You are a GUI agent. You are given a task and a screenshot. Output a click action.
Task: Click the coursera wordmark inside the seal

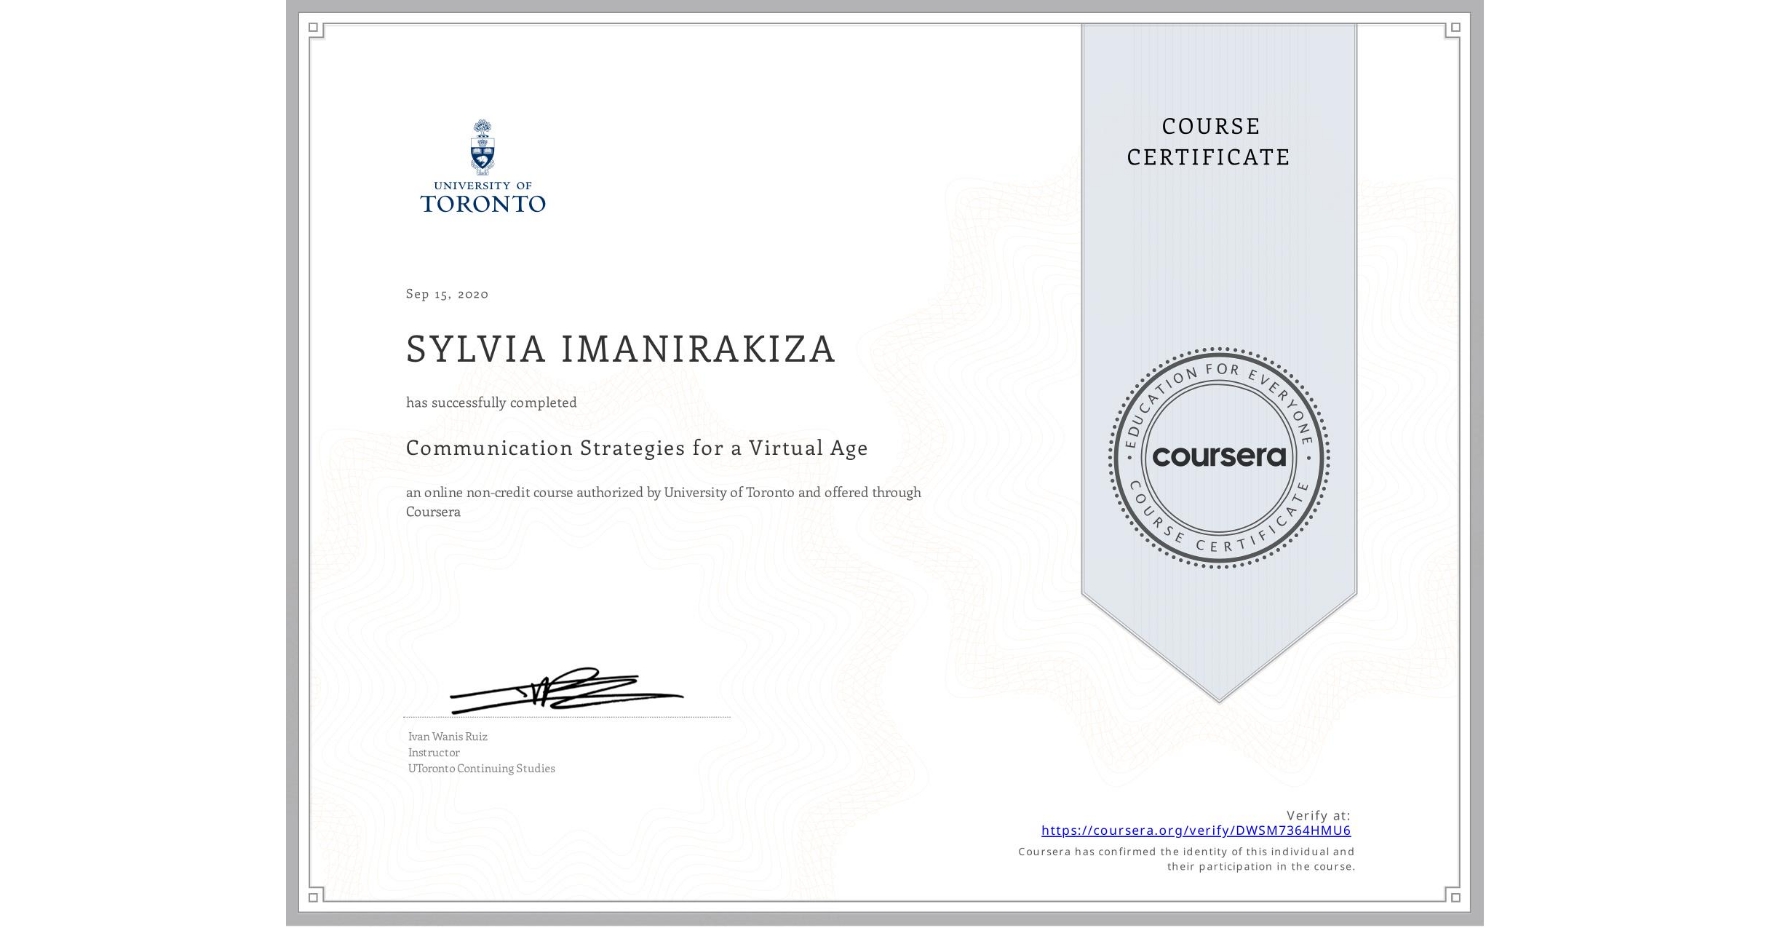pos(1219,457)
